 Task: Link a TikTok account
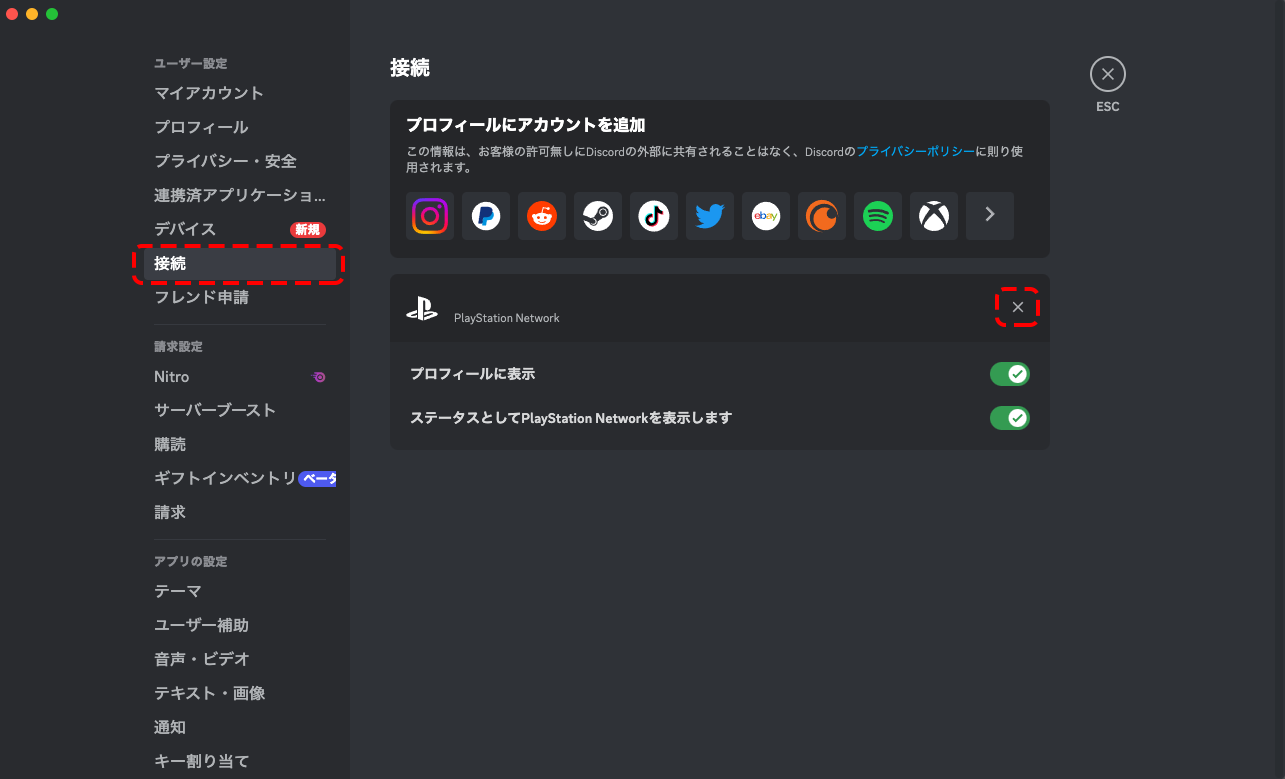point(654,216)
